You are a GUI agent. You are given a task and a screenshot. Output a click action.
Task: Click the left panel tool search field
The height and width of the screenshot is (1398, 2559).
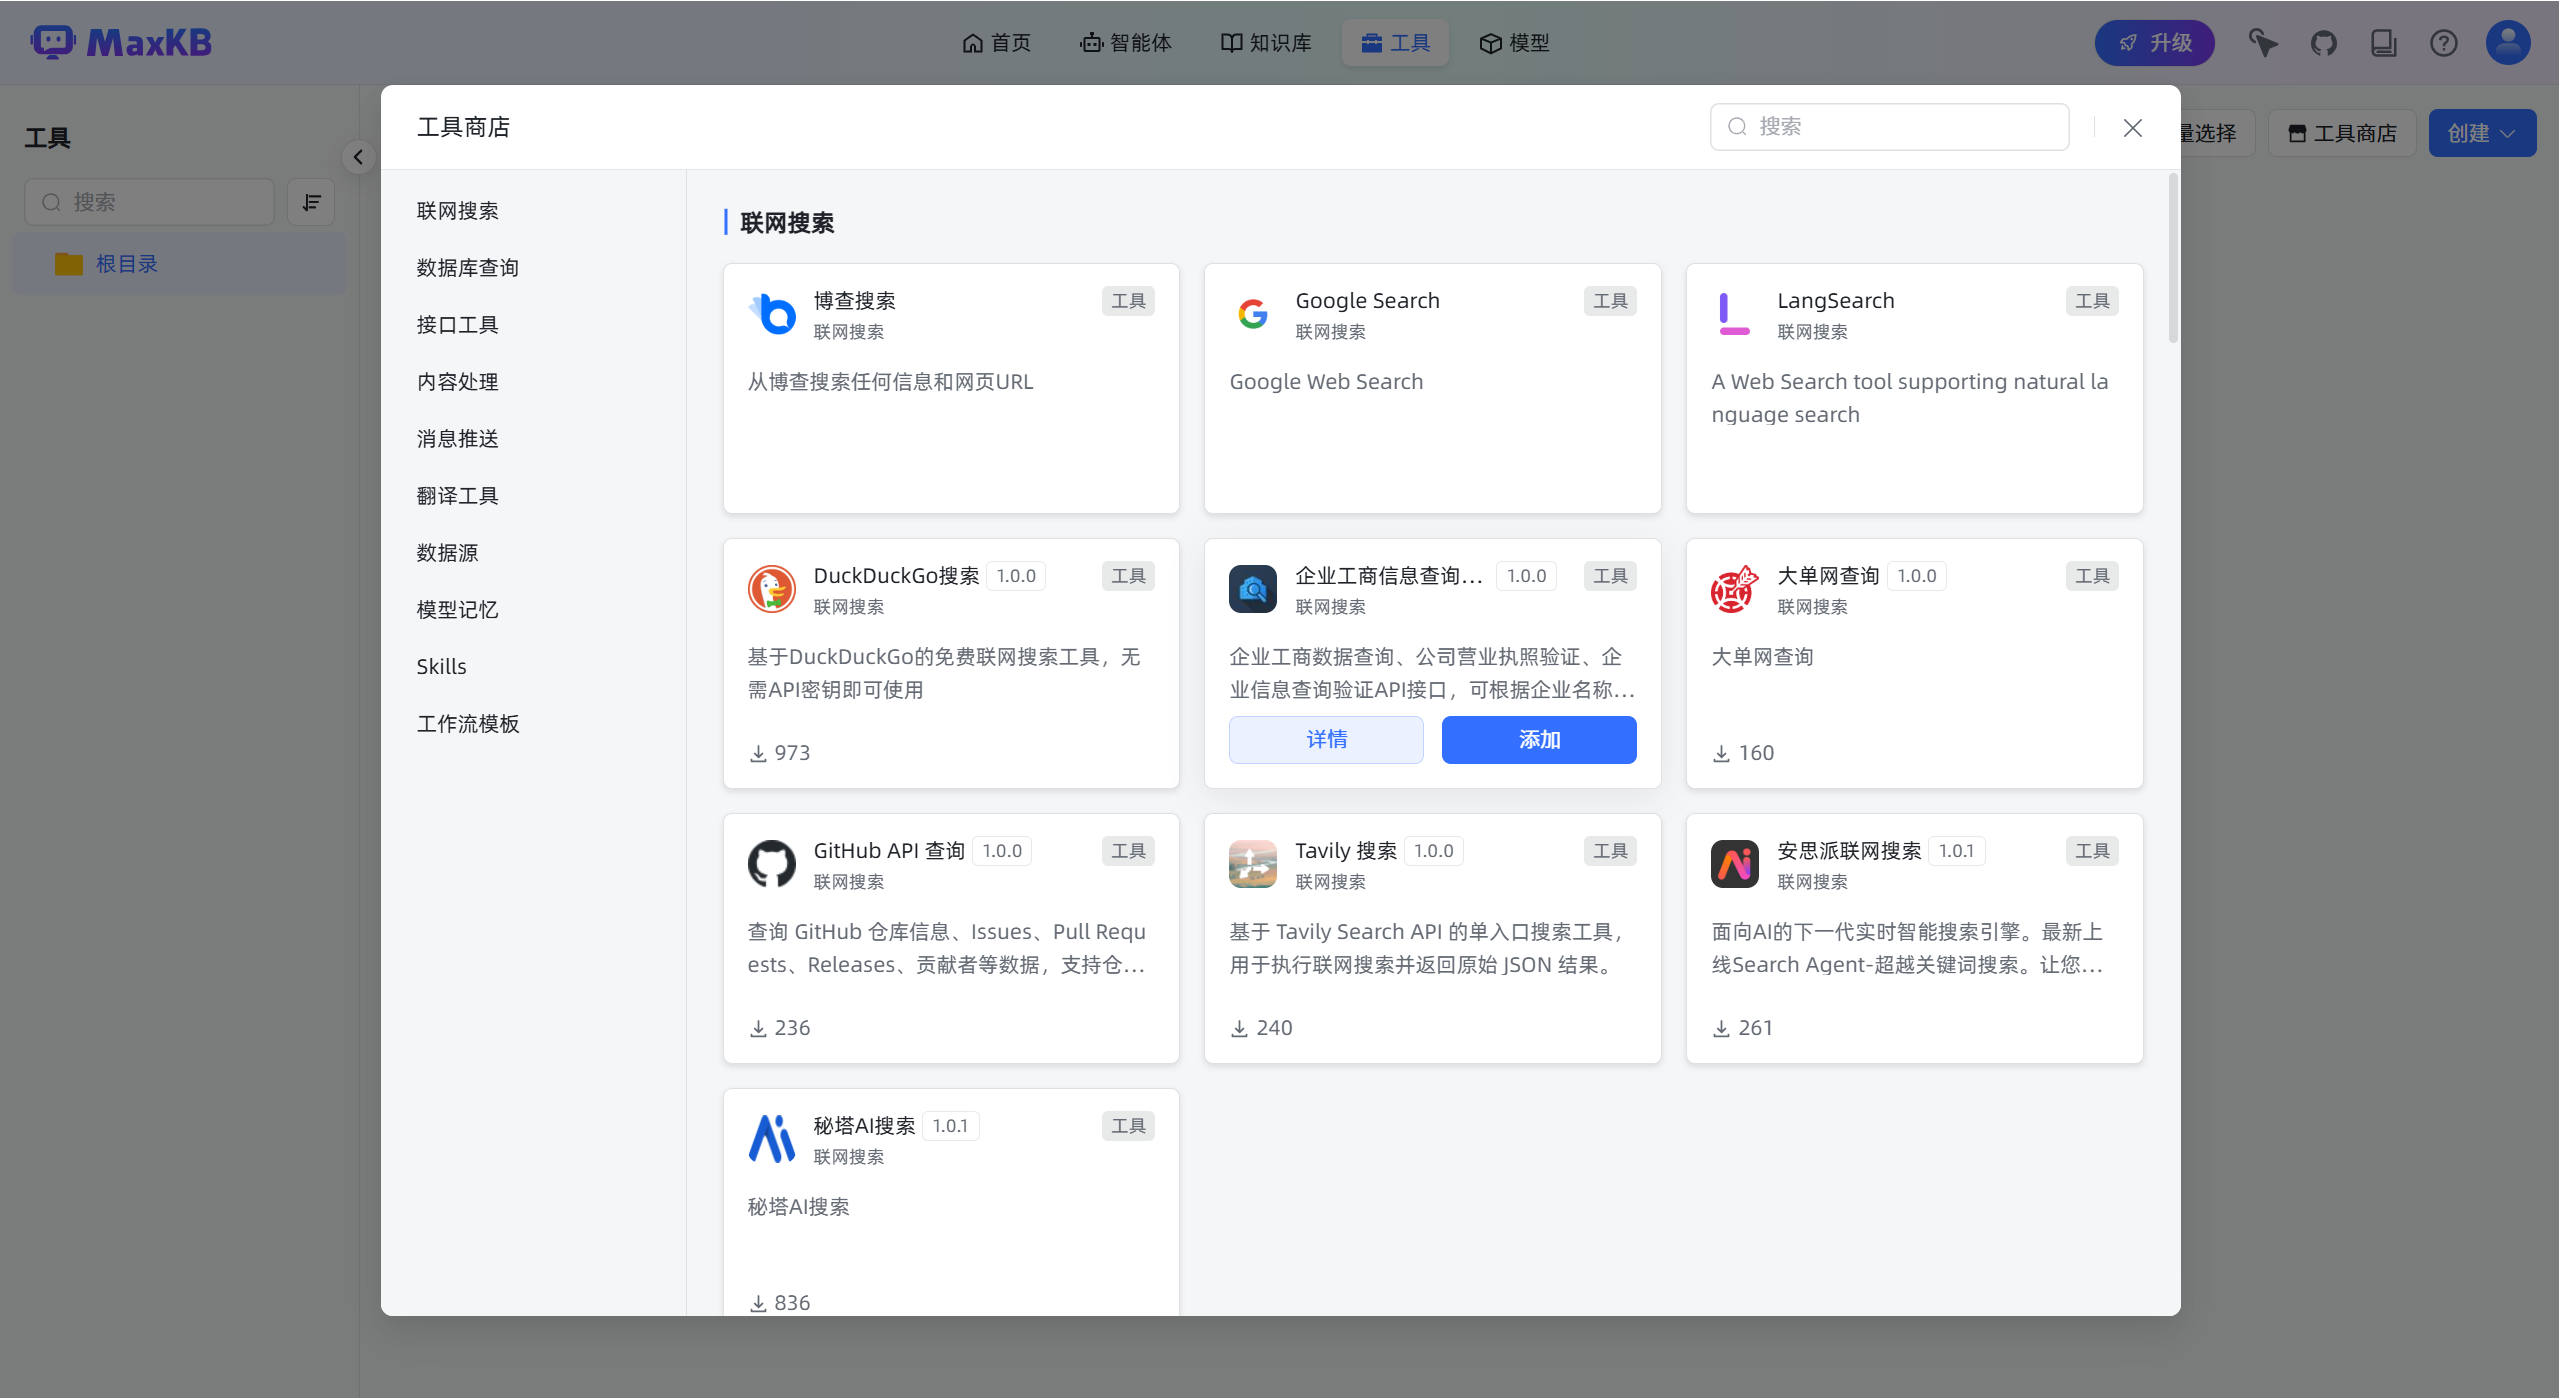pos(150,202)
